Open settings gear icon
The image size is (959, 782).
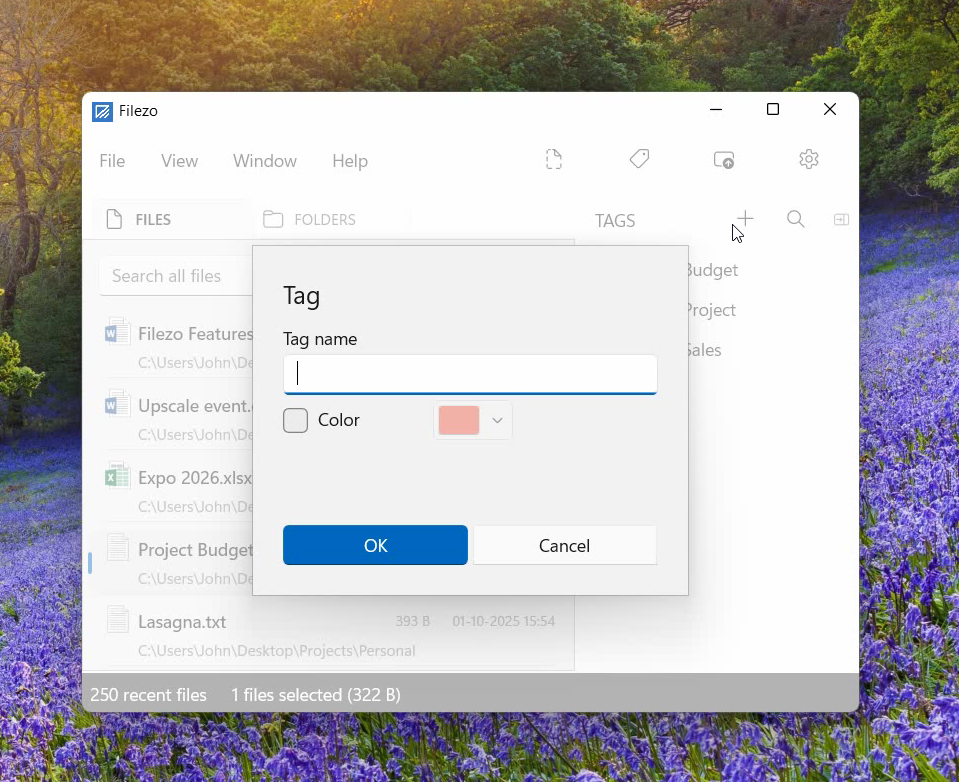[809, 160]
